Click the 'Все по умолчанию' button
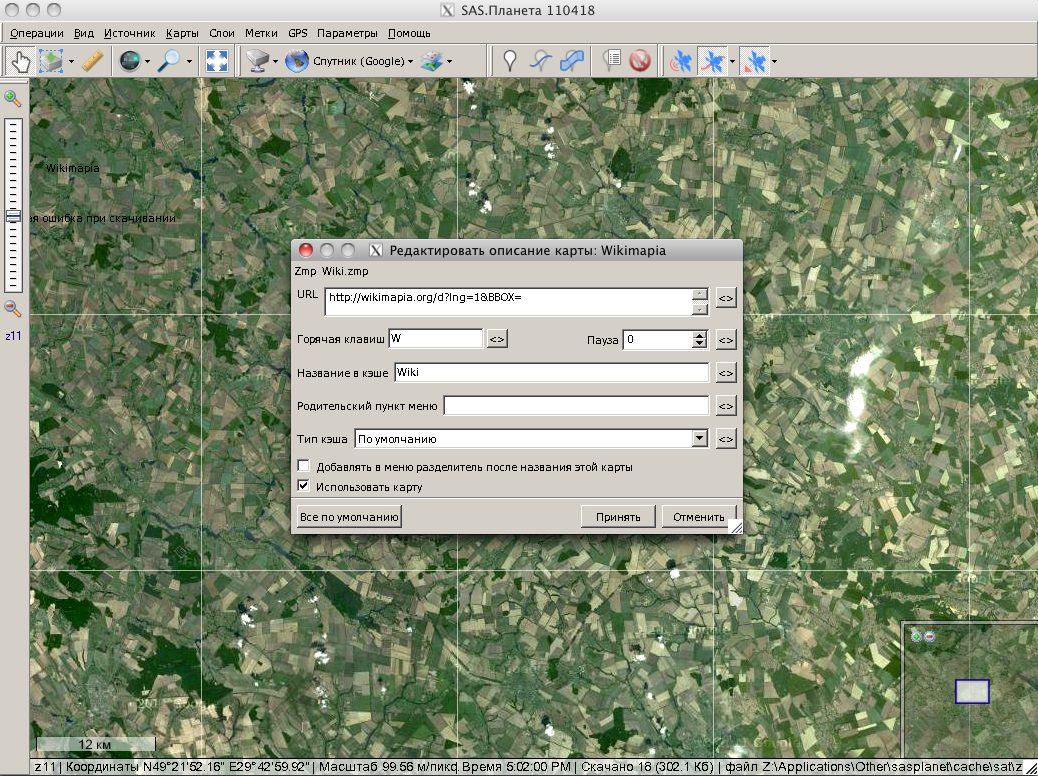The image size is (1038, 776). click(349, 517)
